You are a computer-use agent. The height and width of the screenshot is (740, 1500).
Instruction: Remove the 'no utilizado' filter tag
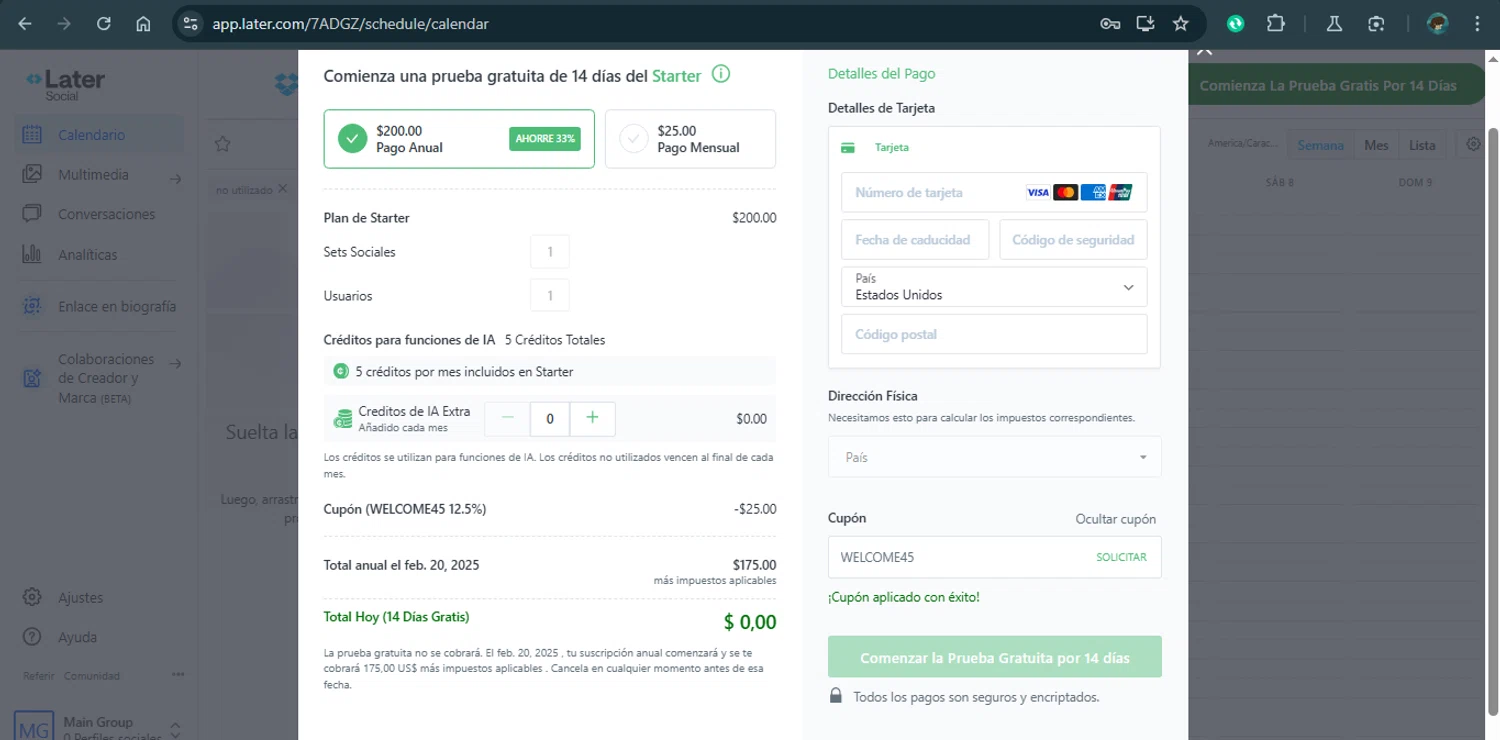(x=282, y=188)
